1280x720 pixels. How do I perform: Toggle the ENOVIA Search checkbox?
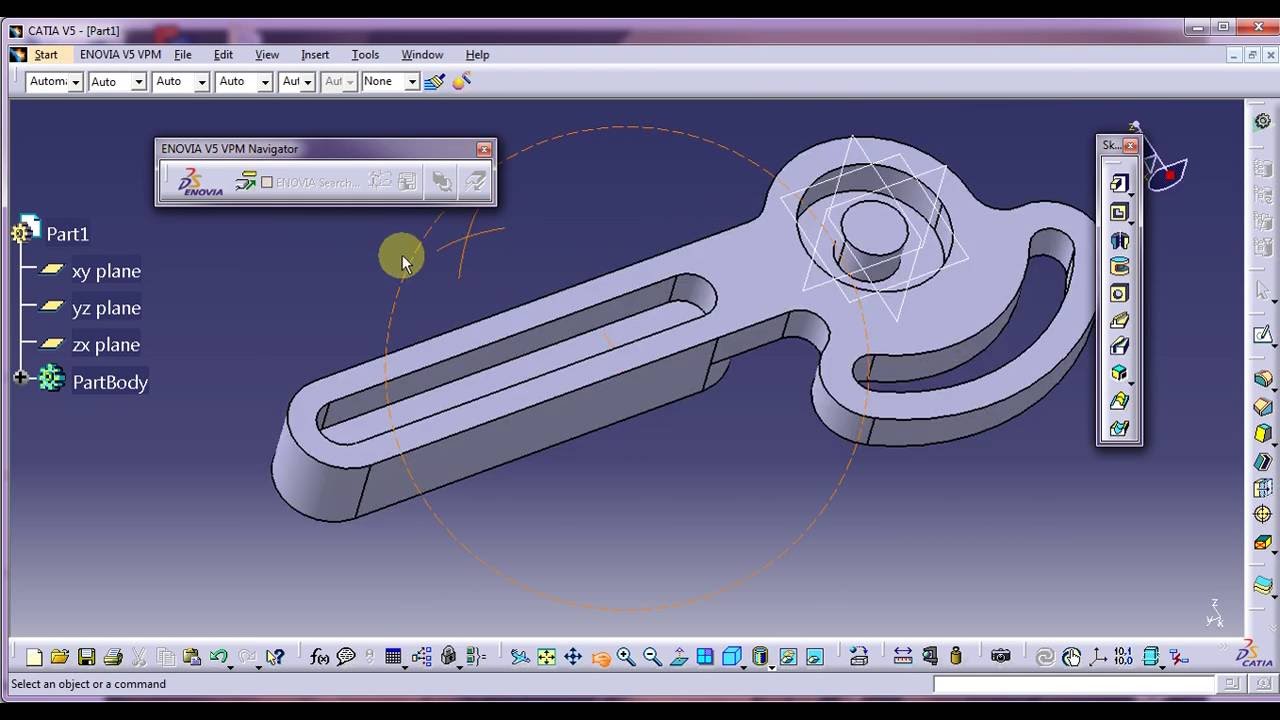tap(267, 182)
